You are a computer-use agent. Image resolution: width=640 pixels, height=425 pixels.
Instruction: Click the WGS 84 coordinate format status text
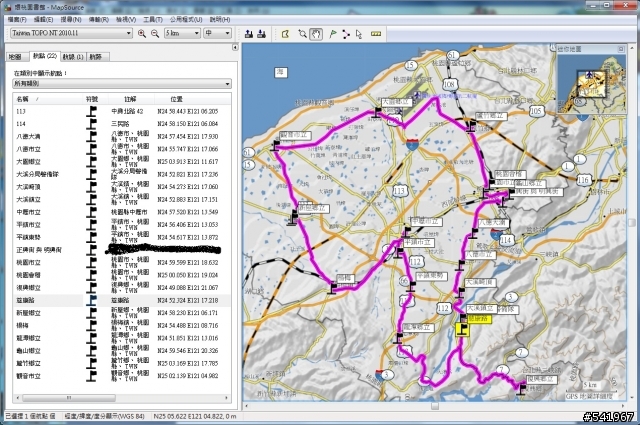pyautogui.click(x=104, y=416)
